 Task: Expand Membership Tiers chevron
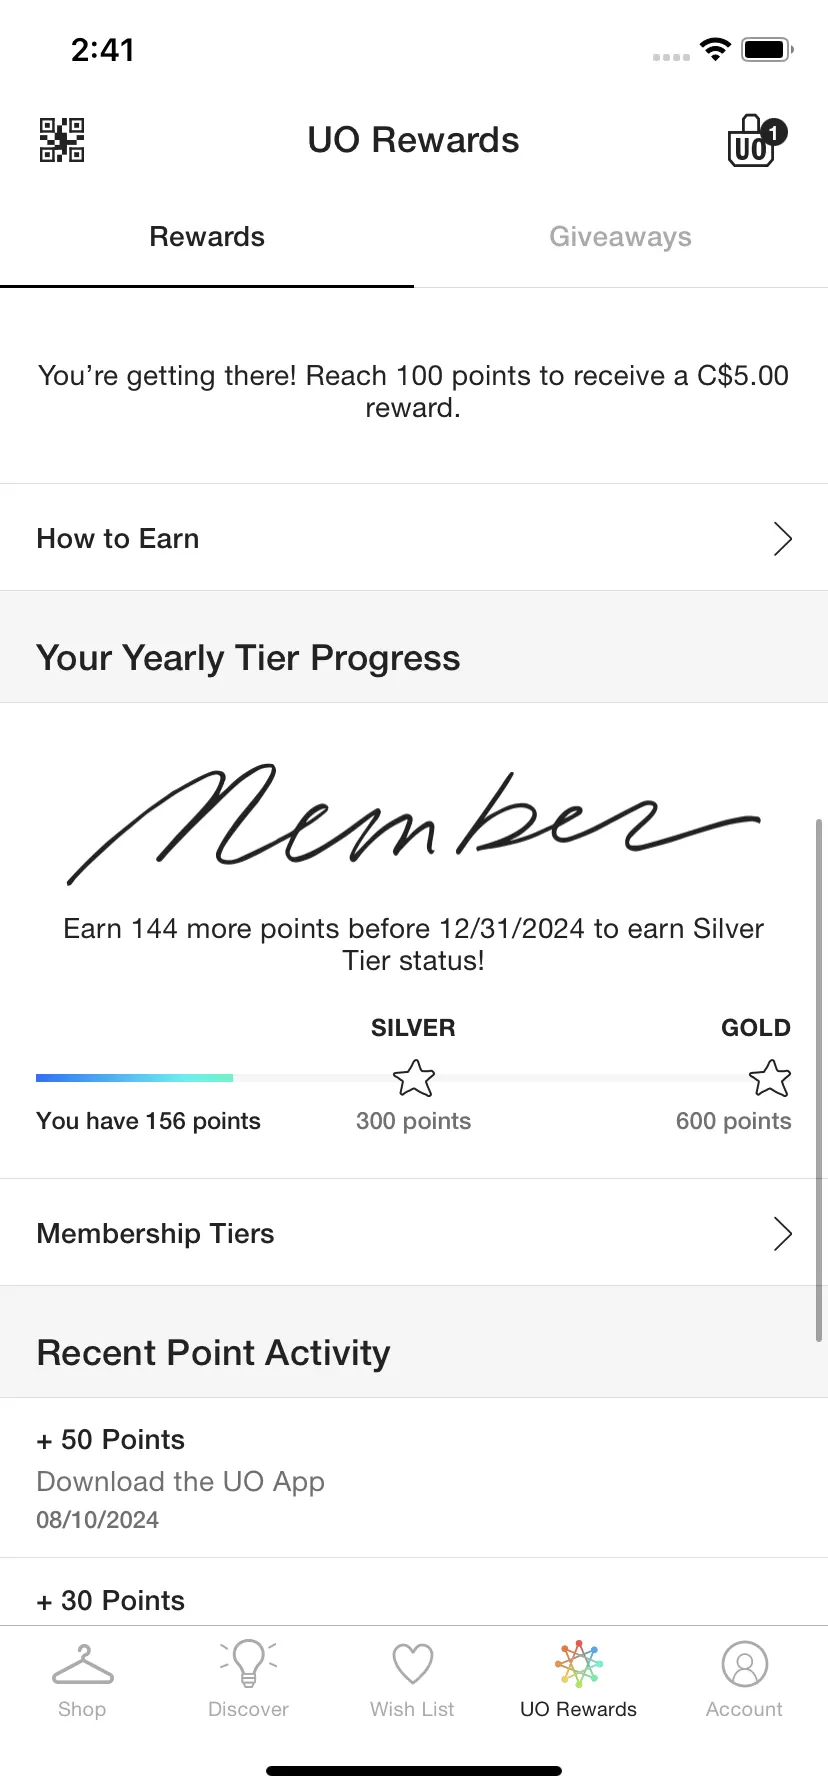click(x=783, y=1233)
